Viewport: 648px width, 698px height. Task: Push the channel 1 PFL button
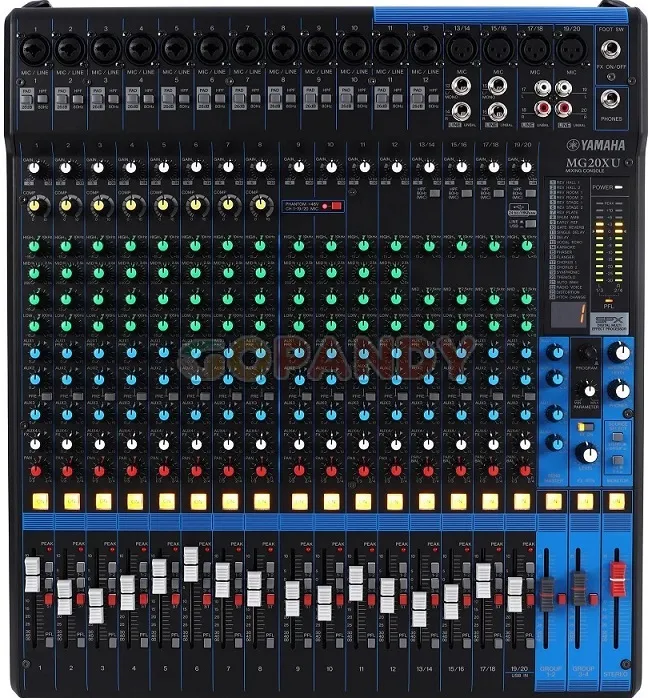pyautogui.click(x=49, y=642)
